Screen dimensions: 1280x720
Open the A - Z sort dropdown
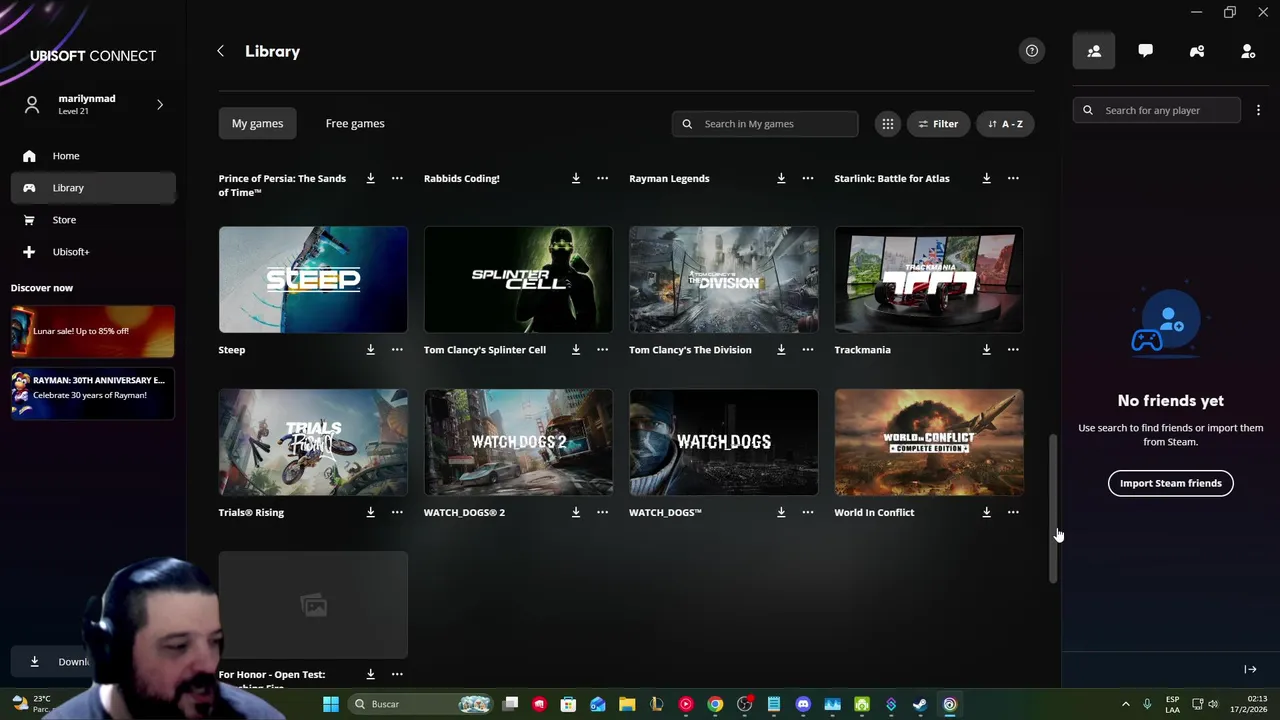(x=1005, y=124)
